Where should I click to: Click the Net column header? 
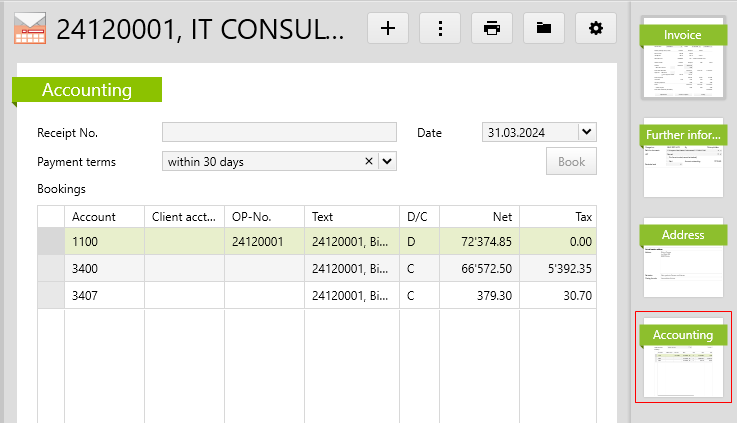(480, 216)
